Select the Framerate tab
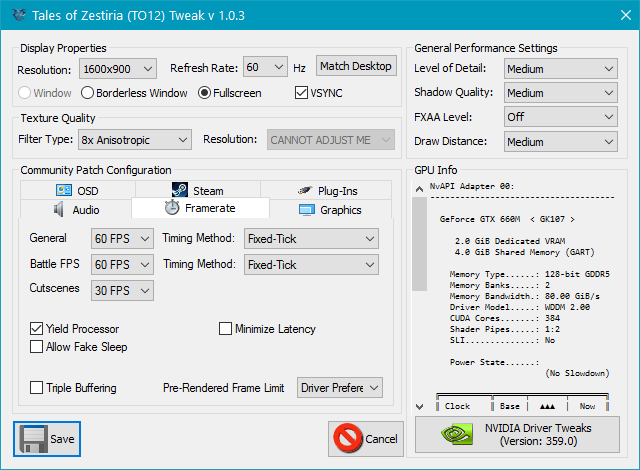This screenshot has height=470, width=640. coord(200,208)
